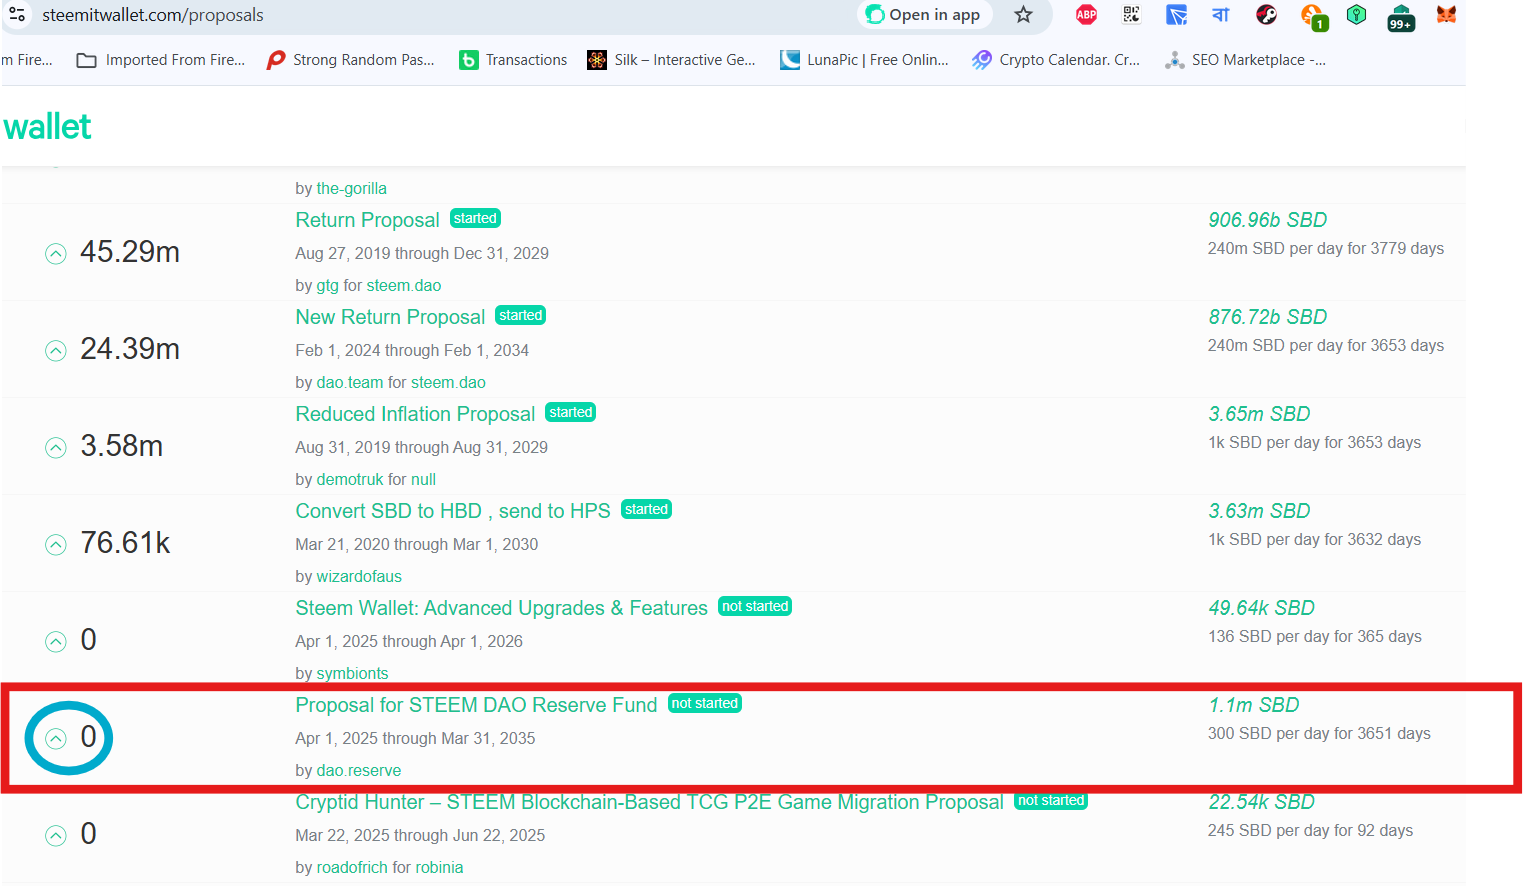Select the 22.54k SBD amount
This screenshot has height=886, width=1523.
click(x=1261, y=802)
